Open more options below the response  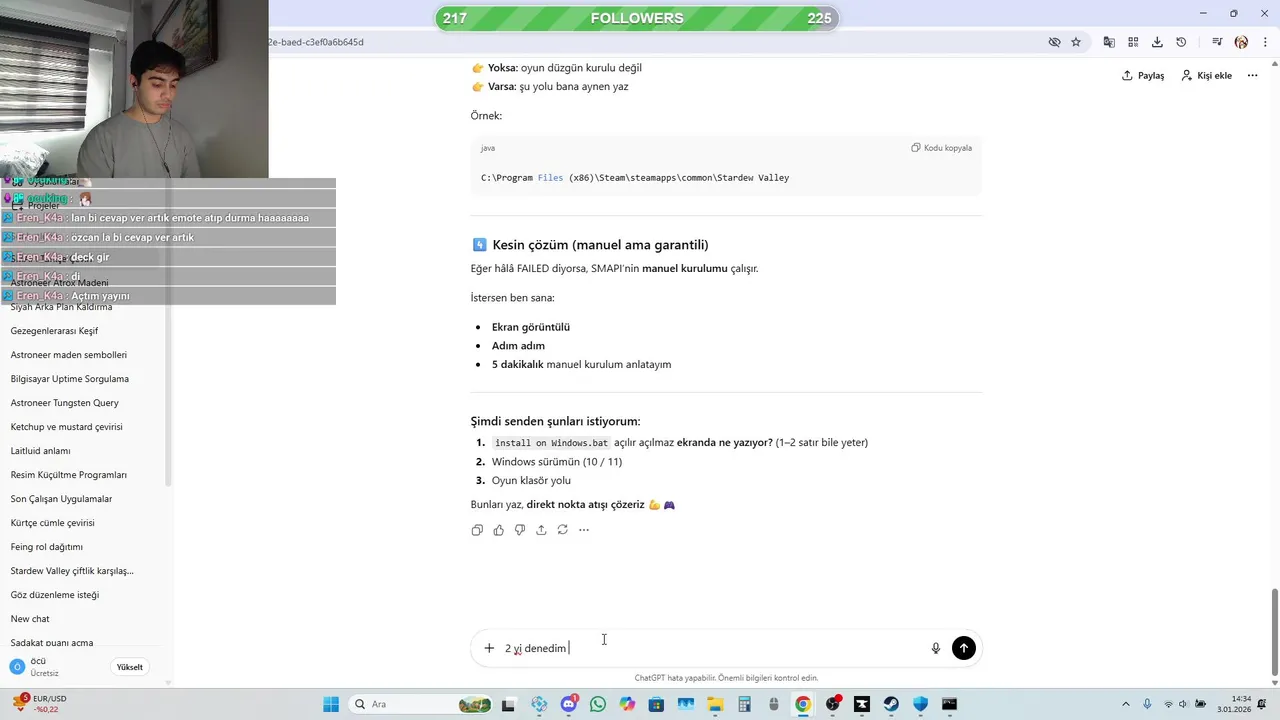[584, 530]
